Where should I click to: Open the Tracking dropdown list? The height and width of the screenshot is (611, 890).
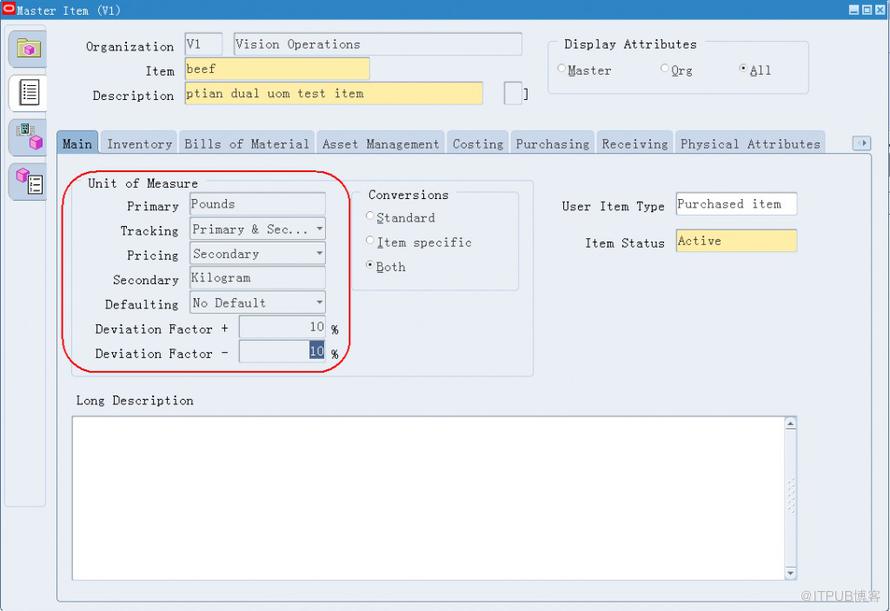coord(320,229)
